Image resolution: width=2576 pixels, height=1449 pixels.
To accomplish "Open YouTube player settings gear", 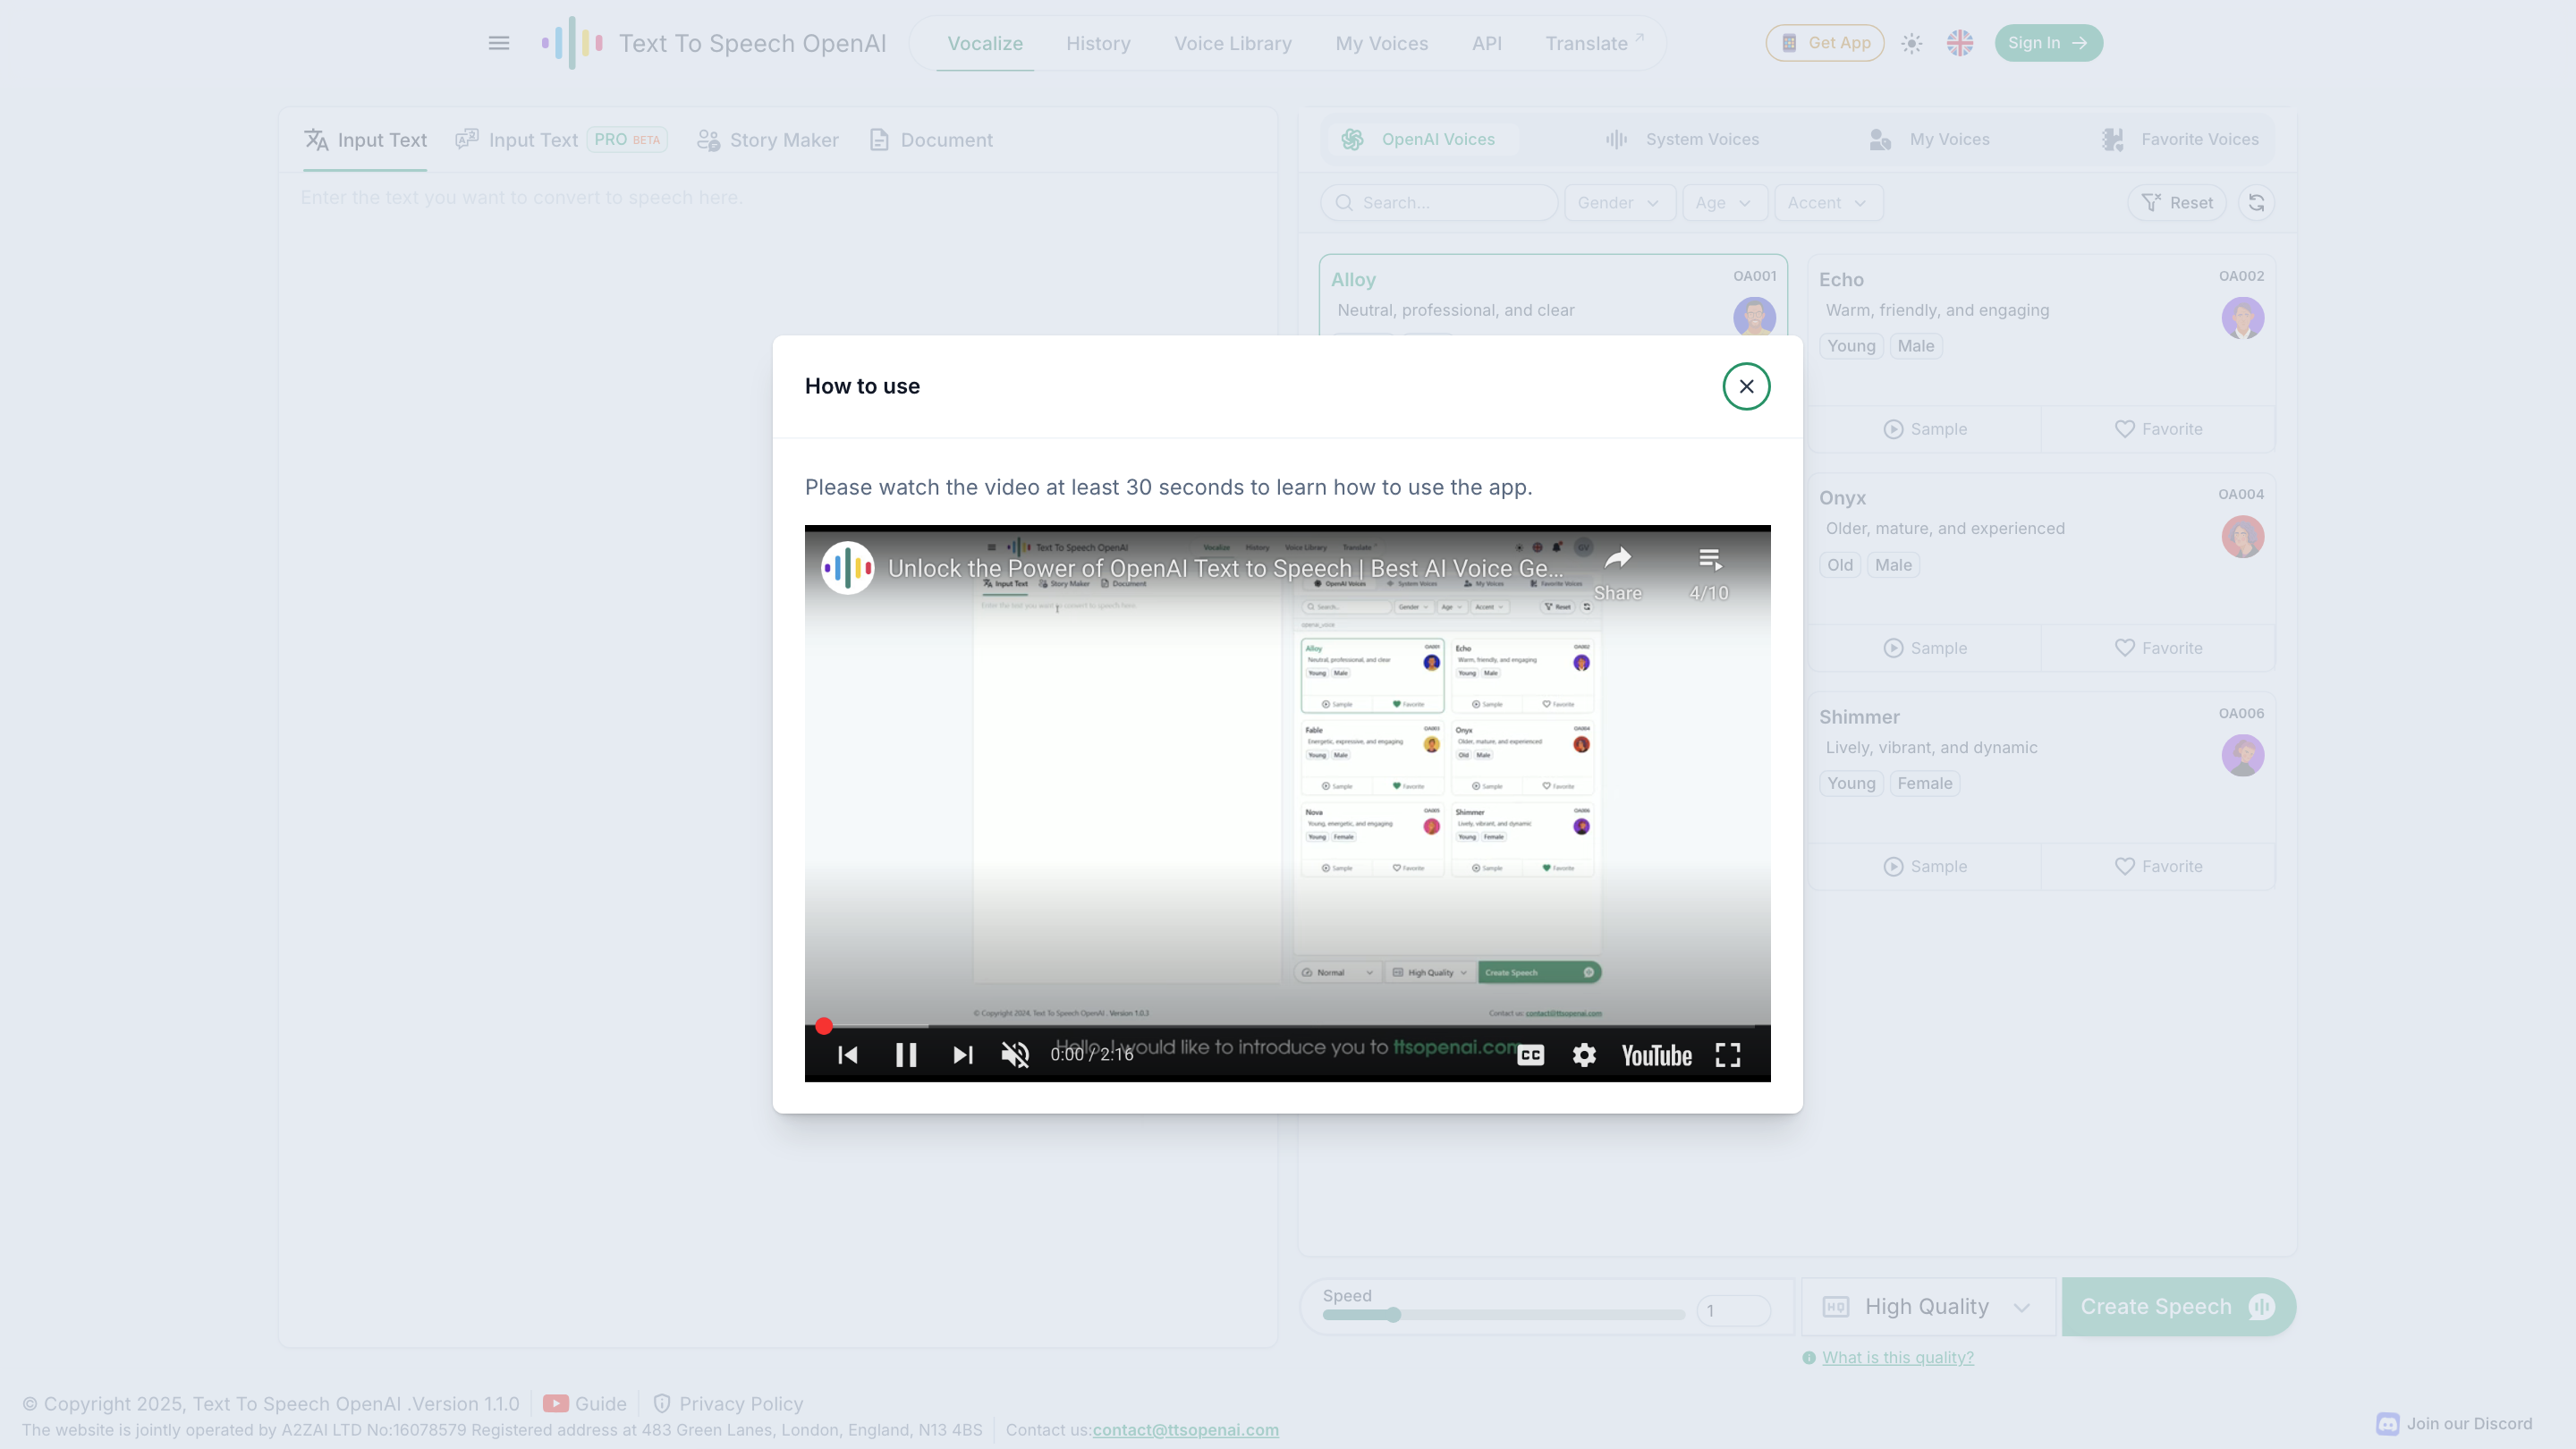I will [1584, 1055].
